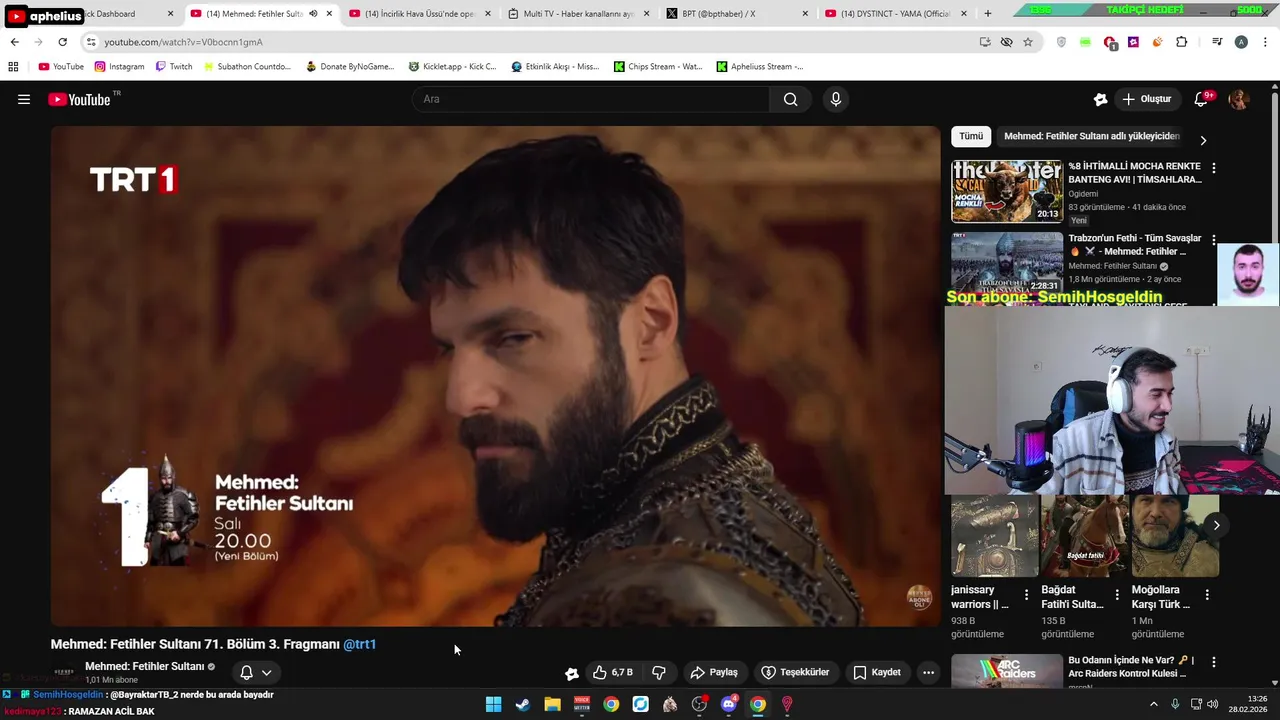Bookmark this page with the star icon
This screenshot has width=1280, height=720.
click(x=1028, y=42)
